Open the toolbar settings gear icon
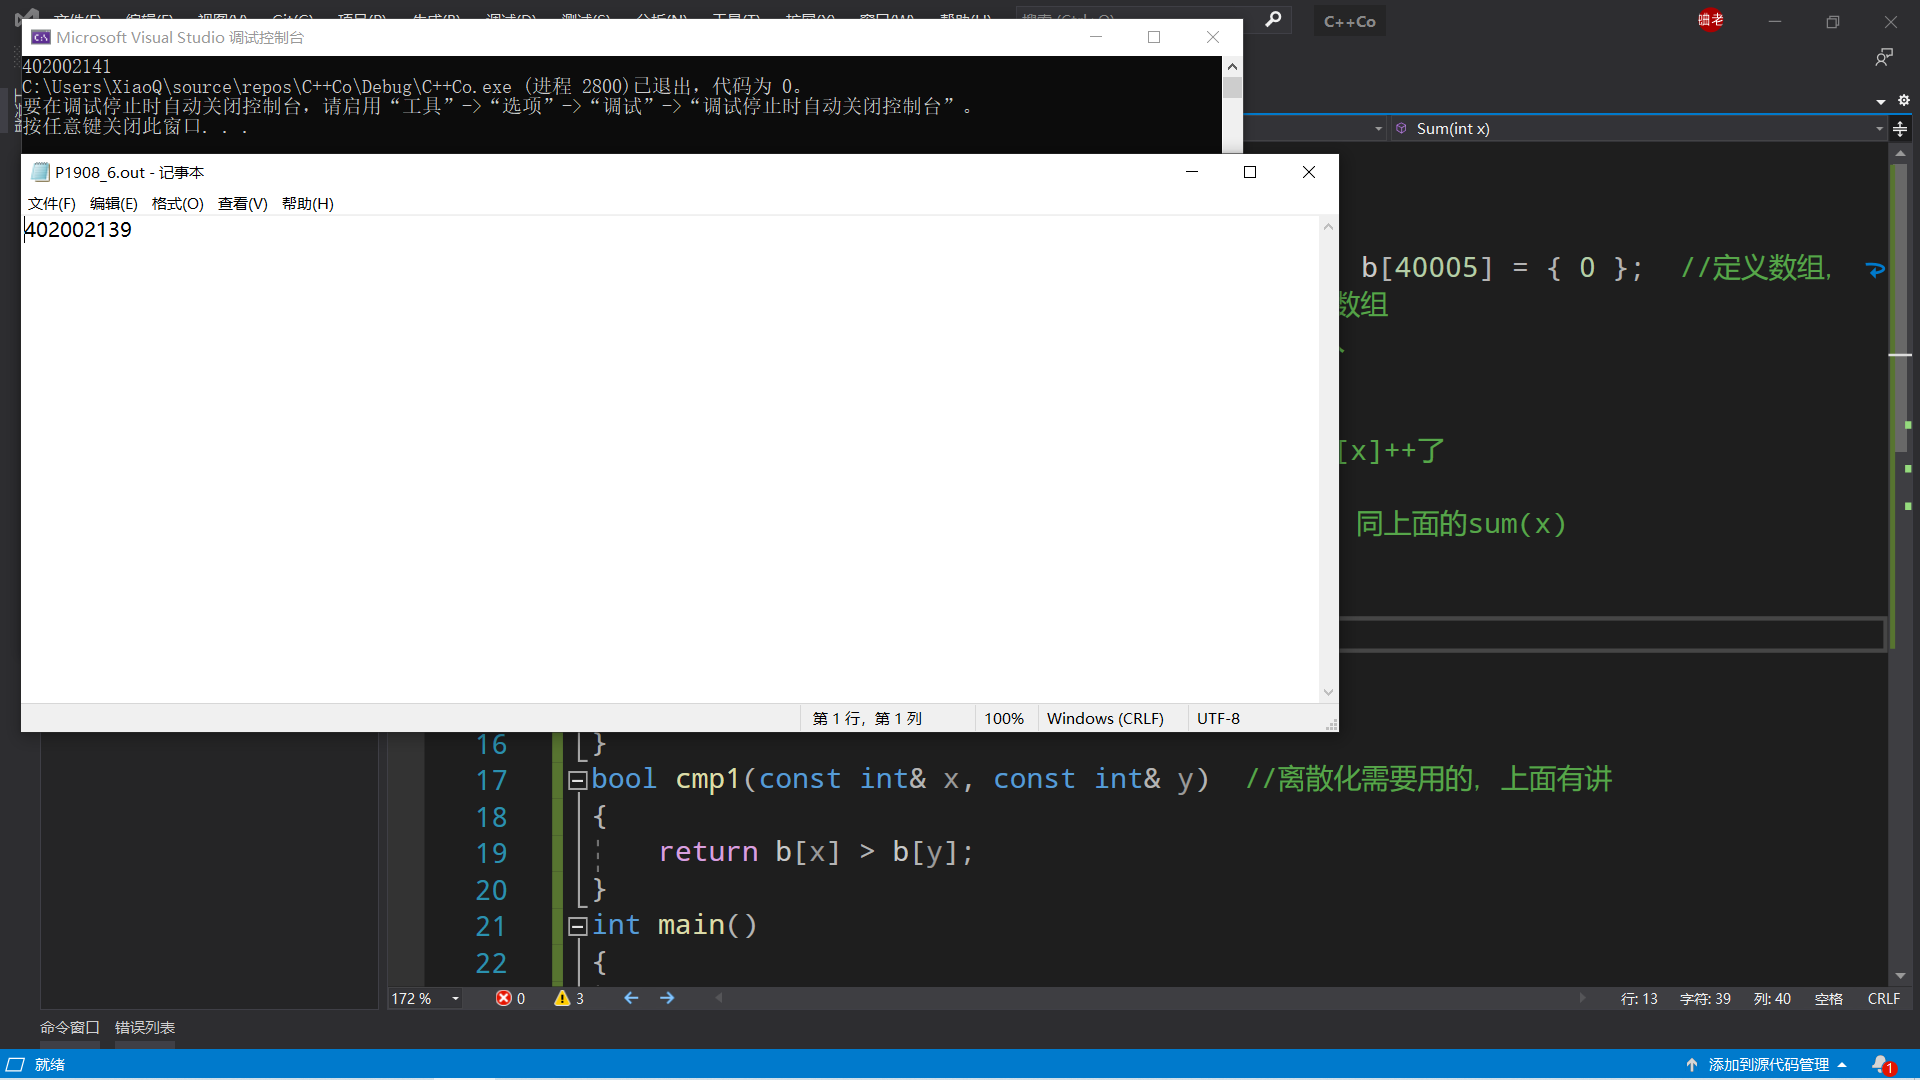This screenshot has height=1080, width=1920. coord(1904,100)
